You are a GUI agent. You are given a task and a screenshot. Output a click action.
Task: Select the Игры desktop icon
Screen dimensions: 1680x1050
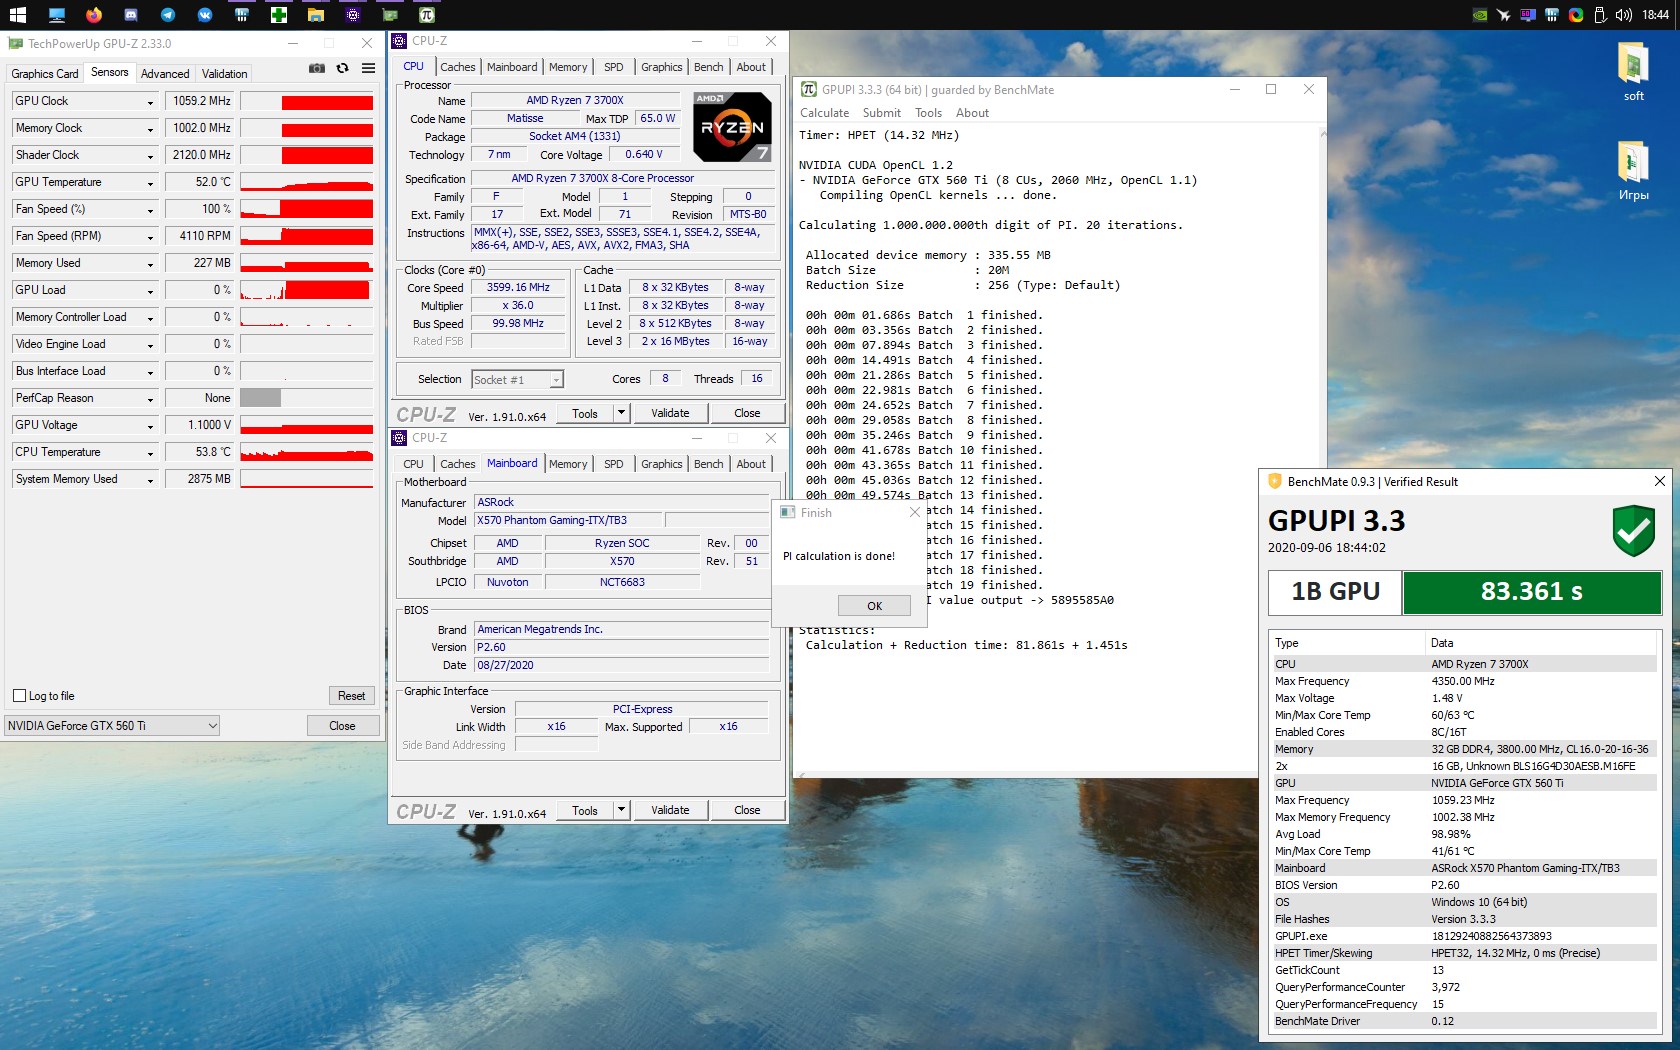click(1633, 171)
